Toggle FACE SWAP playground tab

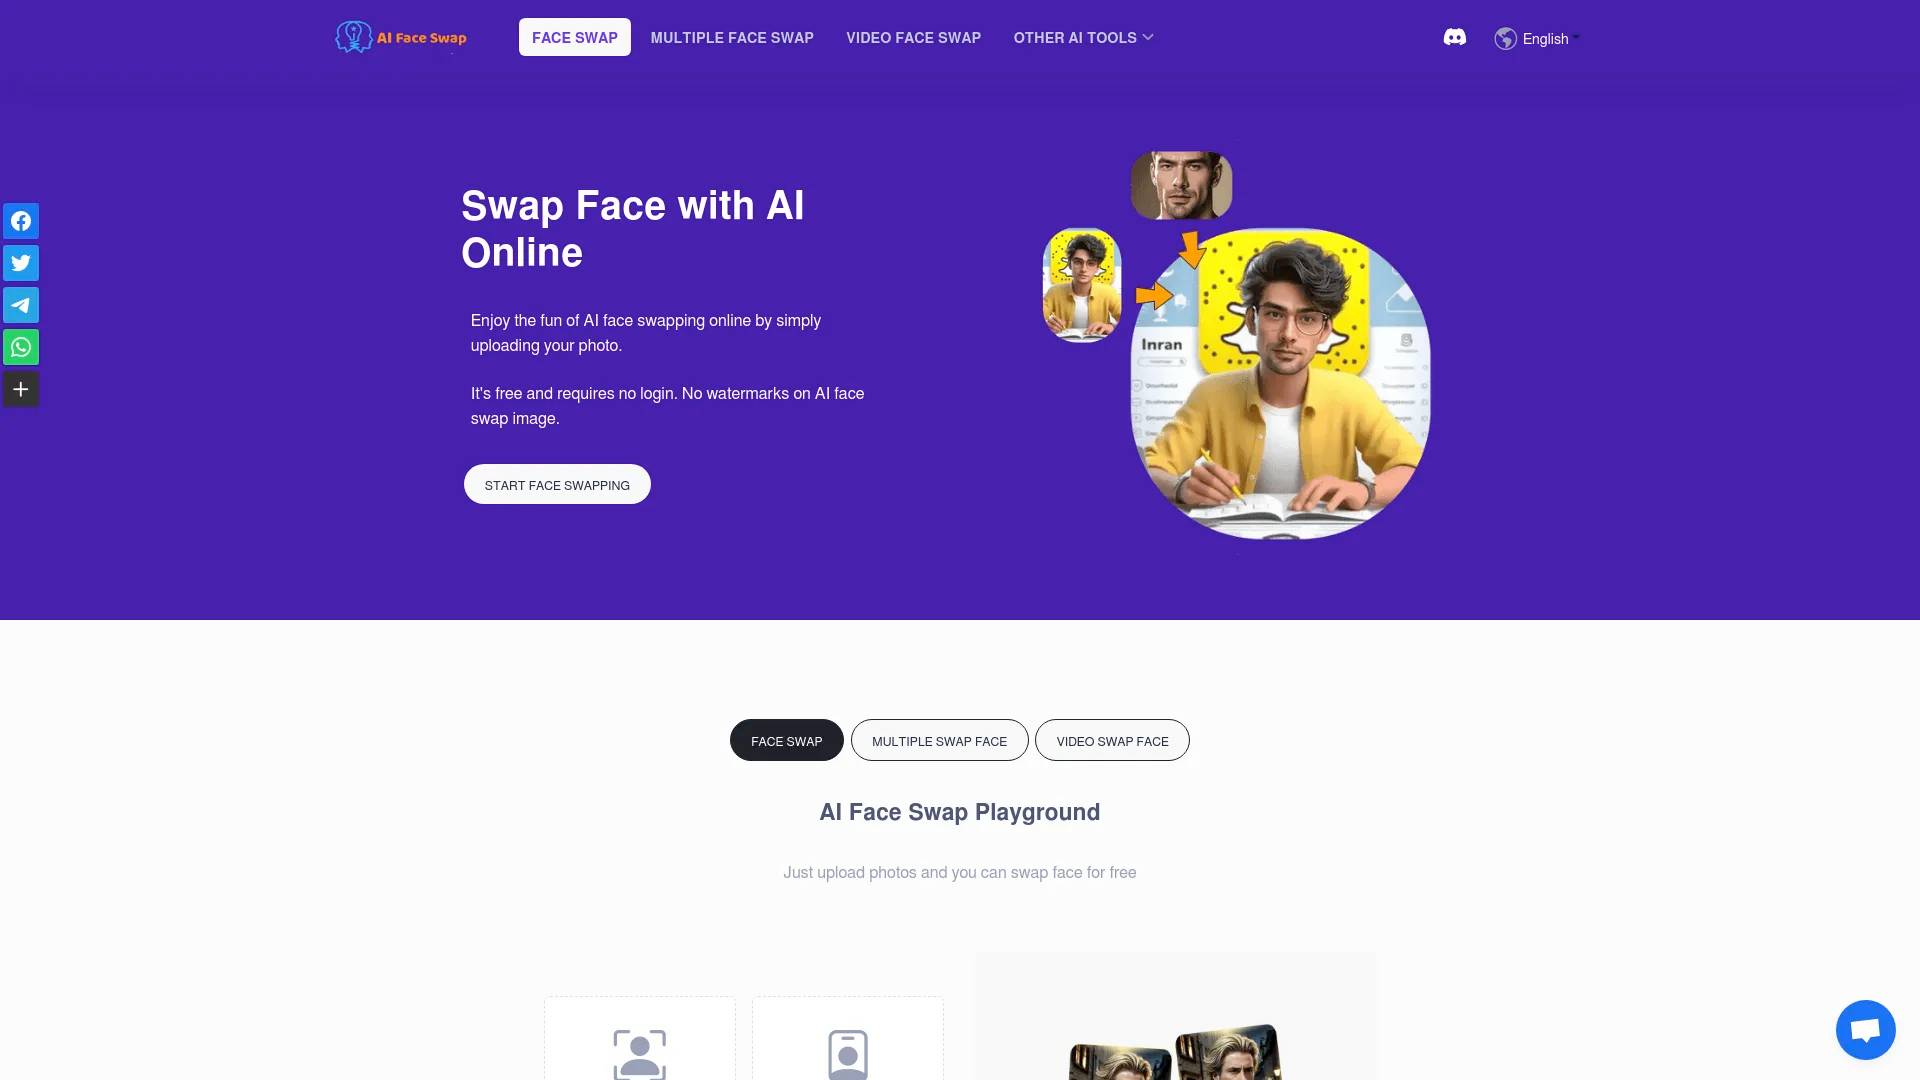tap(786, 740)
